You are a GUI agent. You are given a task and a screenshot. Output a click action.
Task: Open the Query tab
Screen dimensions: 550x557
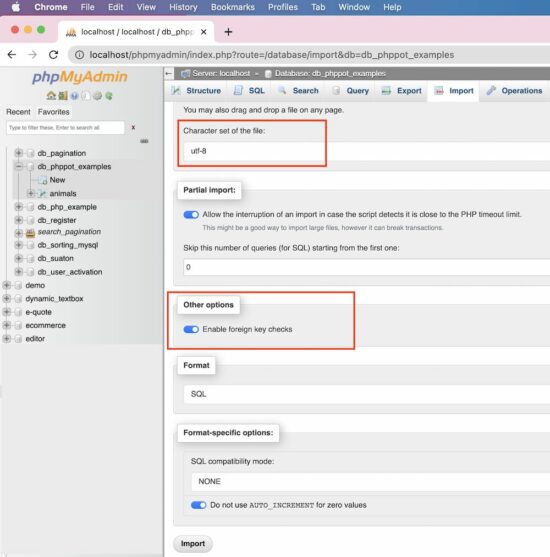351,91
